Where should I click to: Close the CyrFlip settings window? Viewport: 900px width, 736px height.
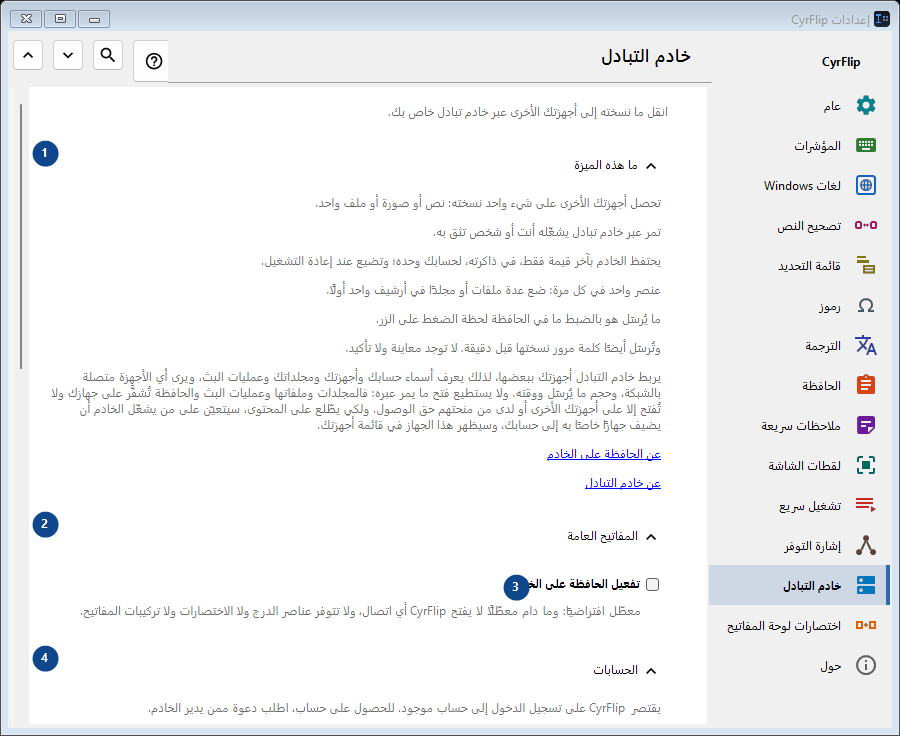click(26, 19)
